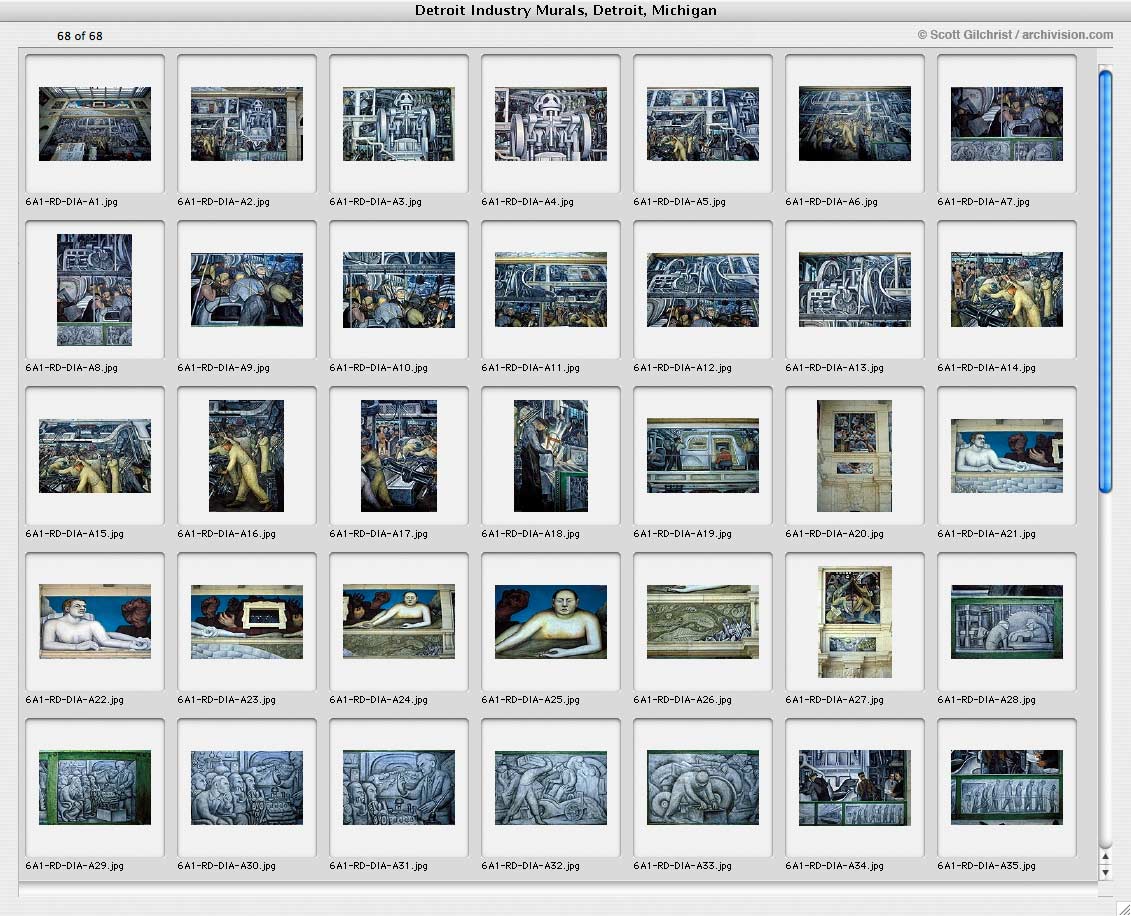This screenshot has width=1131, height=916.
Task: Open the 6A1-RD-DIA-A6.jpg thumbnail
Action: pyautogui.click(x=855, y=124)
